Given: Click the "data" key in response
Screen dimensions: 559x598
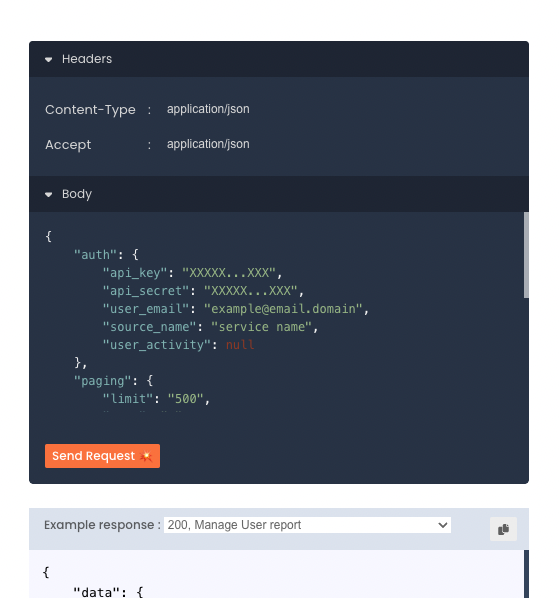Looking at the screenshot, I should pos(97,592).
